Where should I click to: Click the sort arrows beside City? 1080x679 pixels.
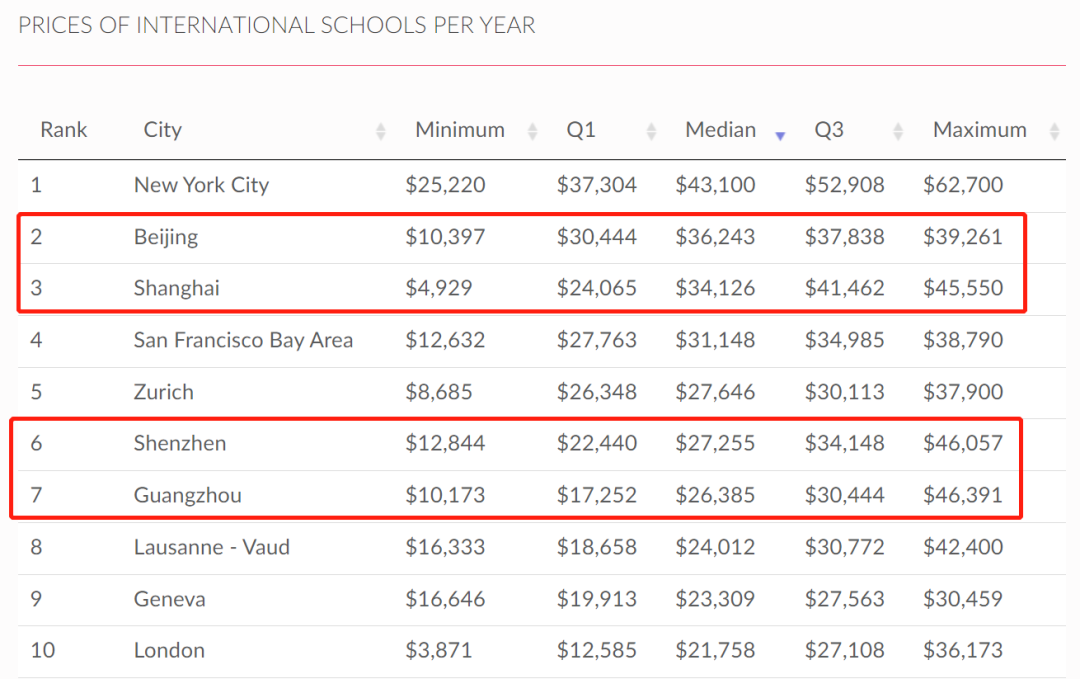381,131
